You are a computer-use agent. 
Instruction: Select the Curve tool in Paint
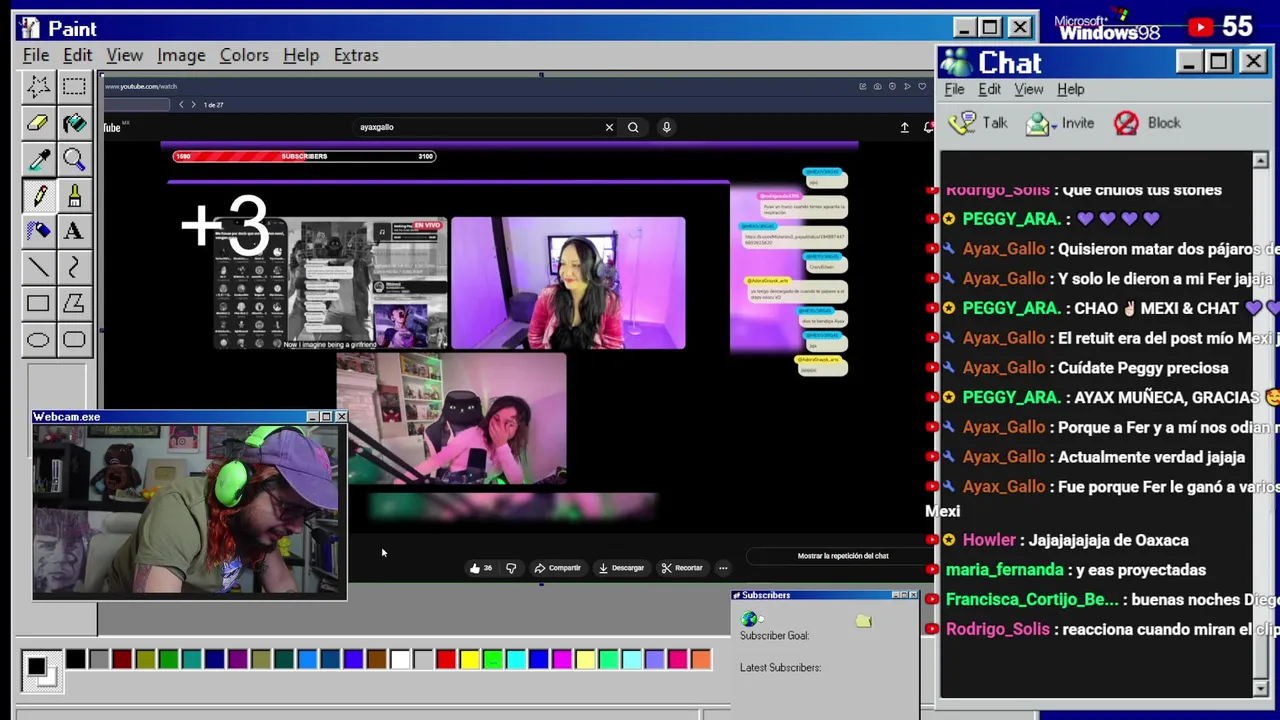(x=74, y=266)
